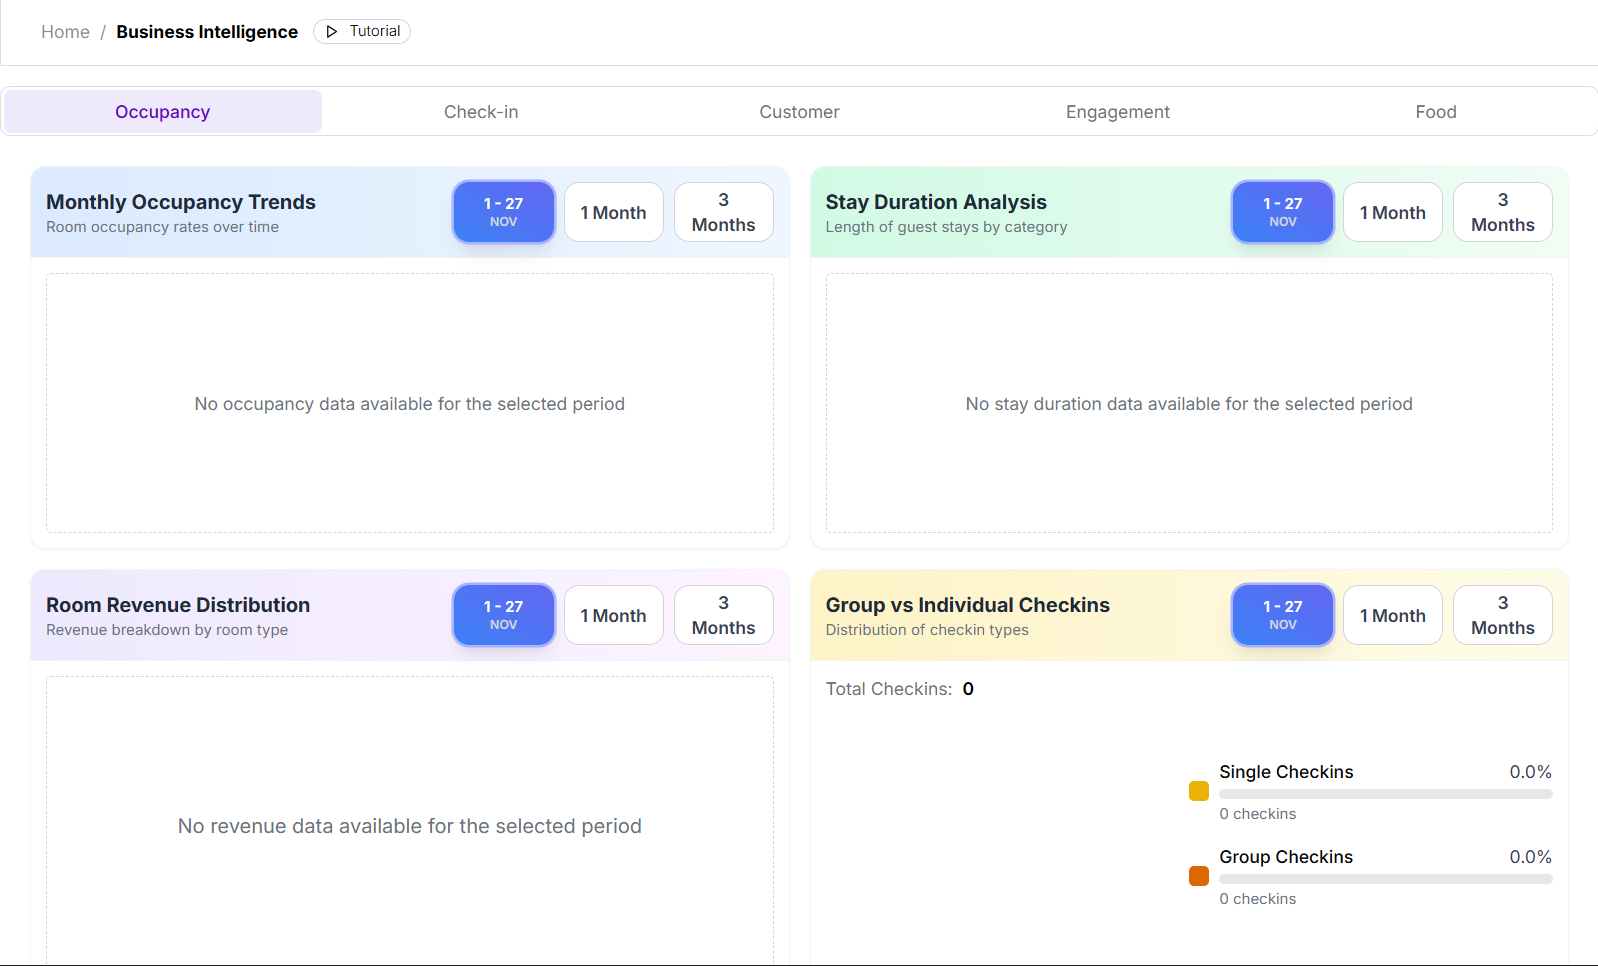The image size is (1598, 966).
Task: Select 1 Month in Group vs Individual Checkins
Action: point(1392,615)
